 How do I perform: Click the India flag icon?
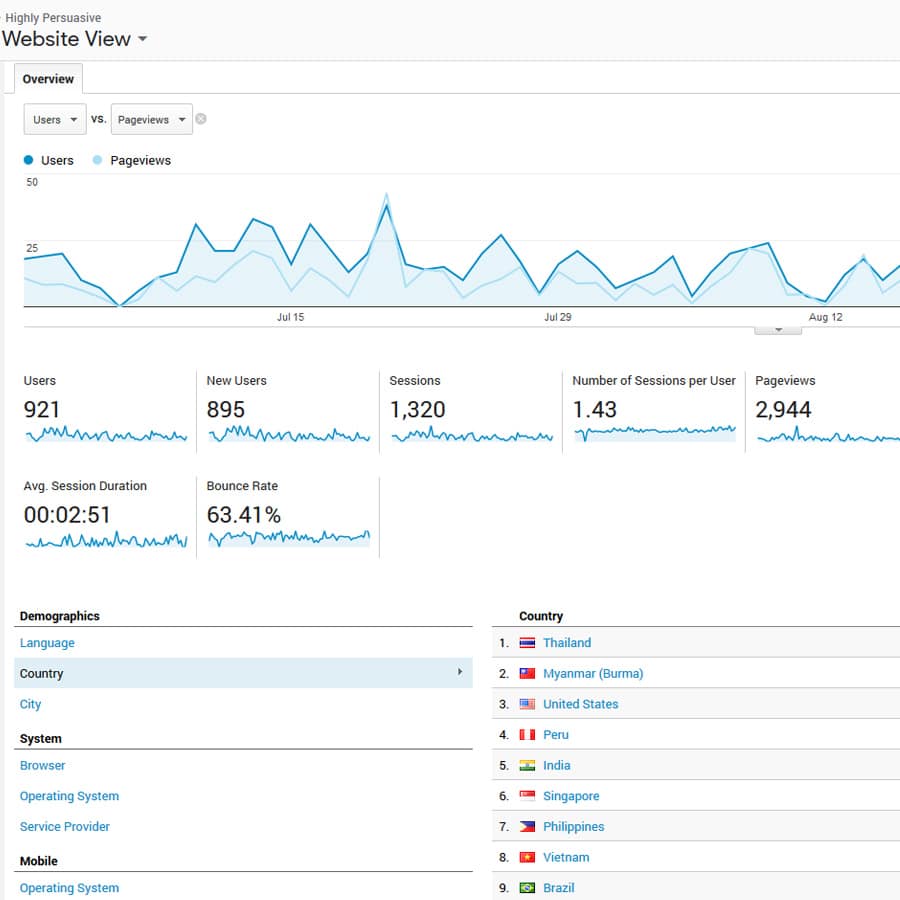(x=527, y=765)
